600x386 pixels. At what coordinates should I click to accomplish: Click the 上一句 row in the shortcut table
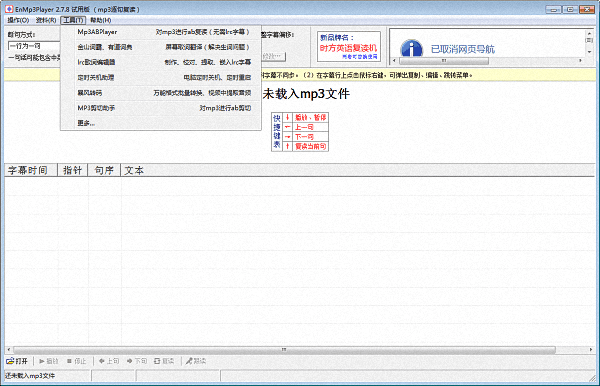coord(305,127)
